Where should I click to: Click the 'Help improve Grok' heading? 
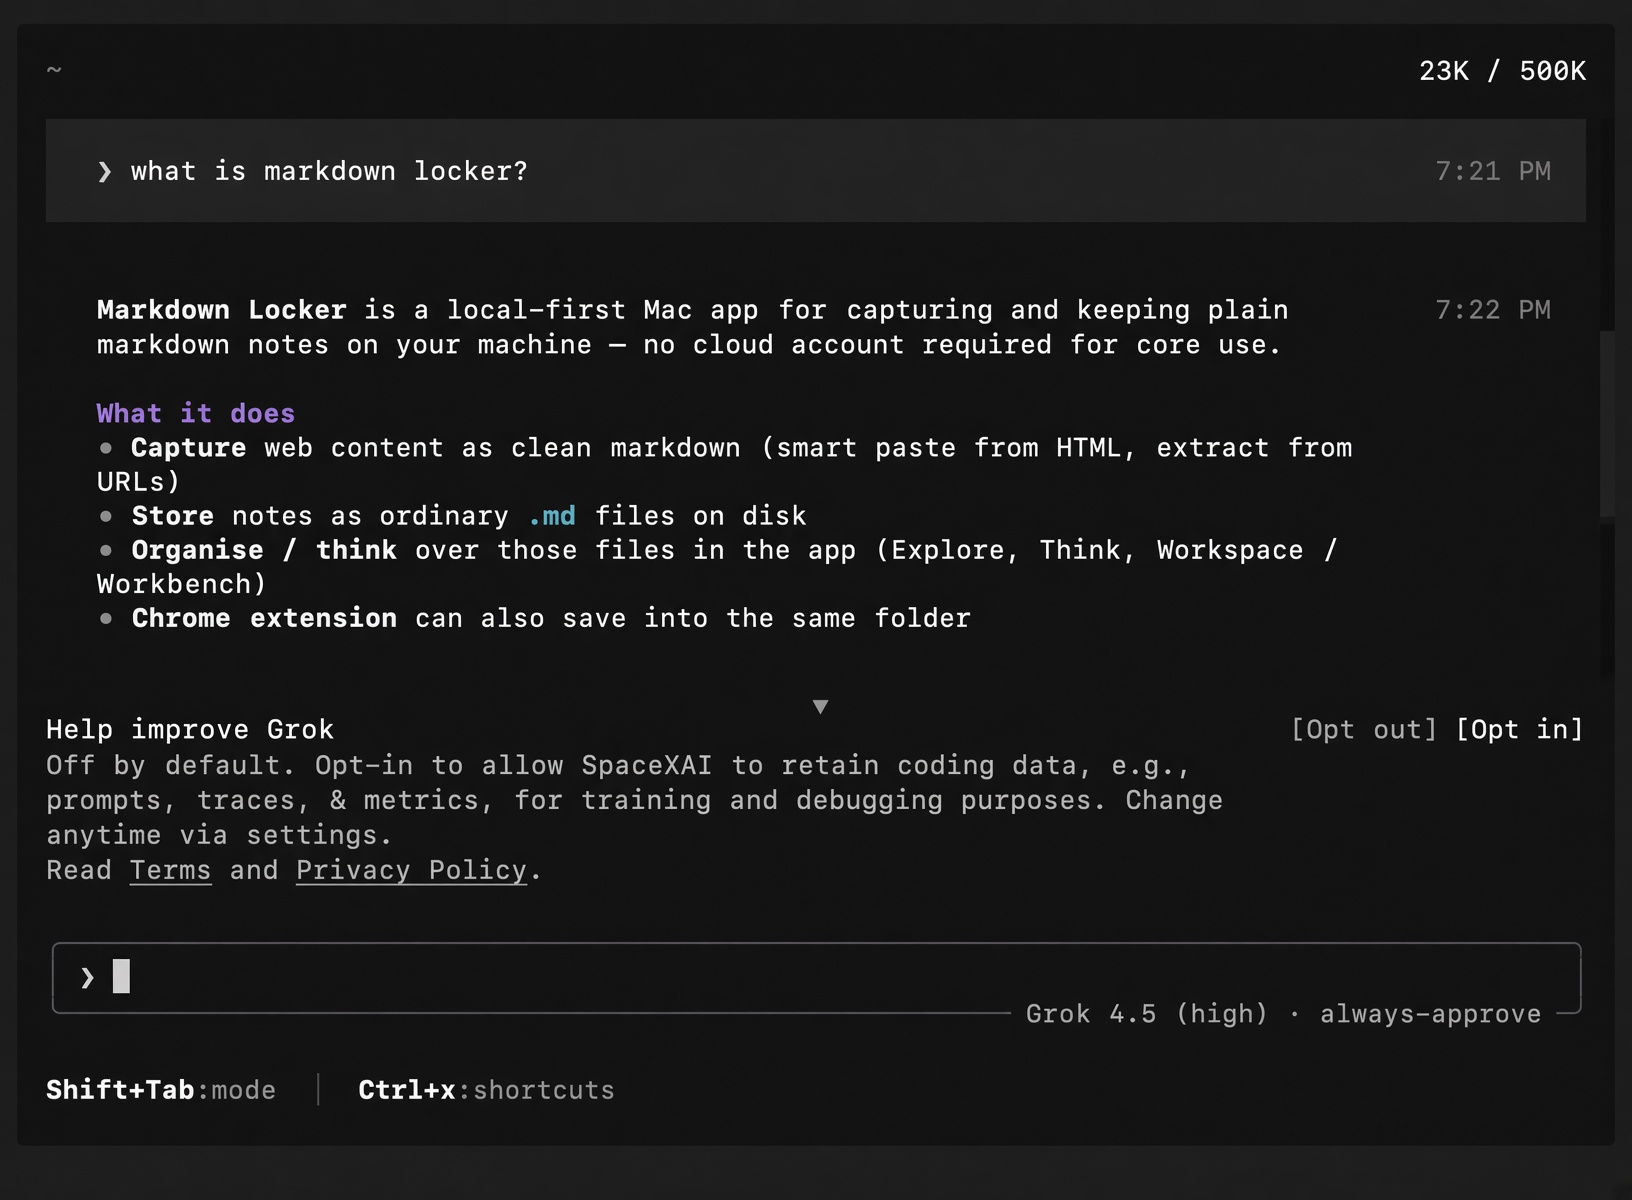click(190, 730)
